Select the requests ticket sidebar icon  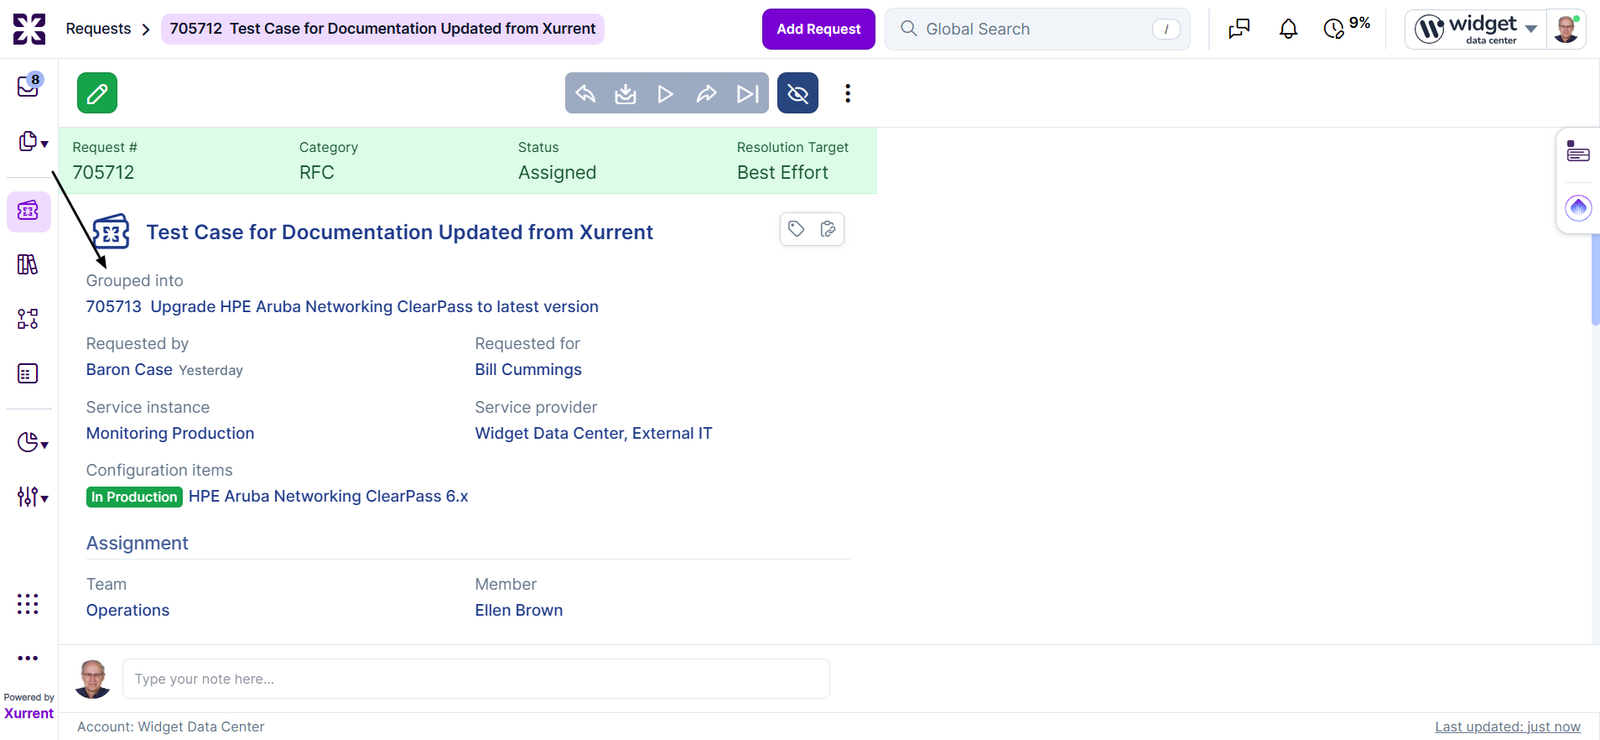[x=29, y=211]
